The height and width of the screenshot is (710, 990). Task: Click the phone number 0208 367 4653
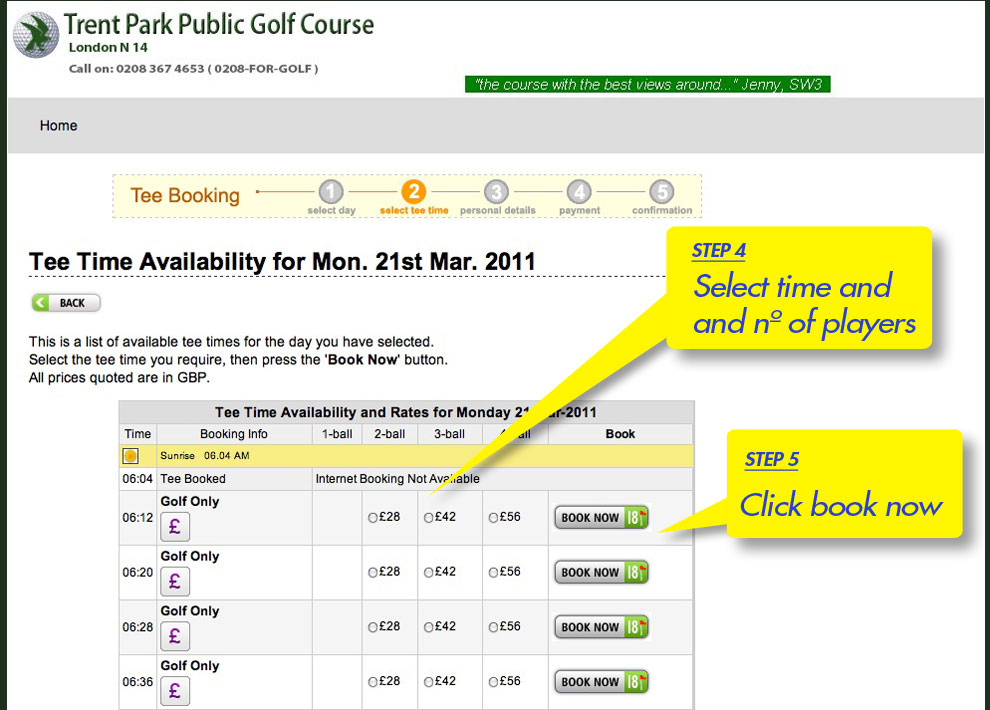point(160,69)
